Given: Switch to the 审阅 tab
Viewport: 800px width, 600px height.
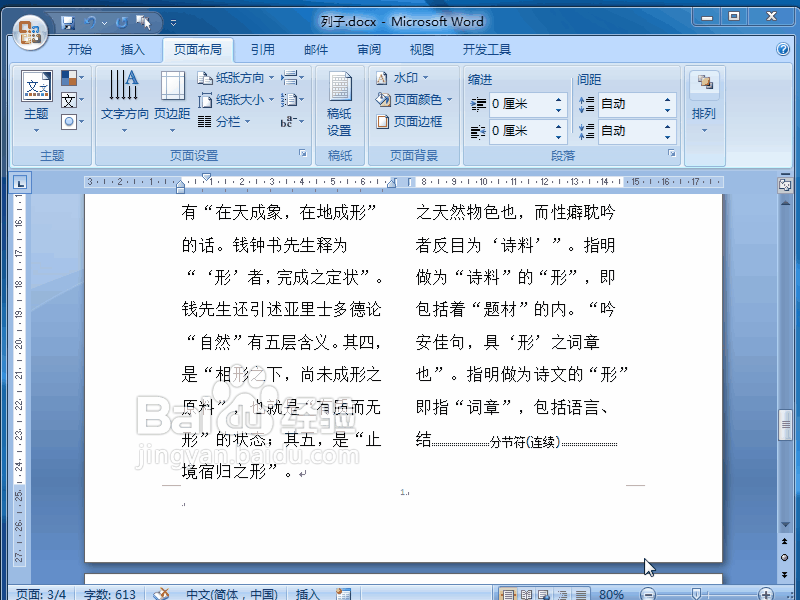Looking at the screenshot, I should point(369,49).
